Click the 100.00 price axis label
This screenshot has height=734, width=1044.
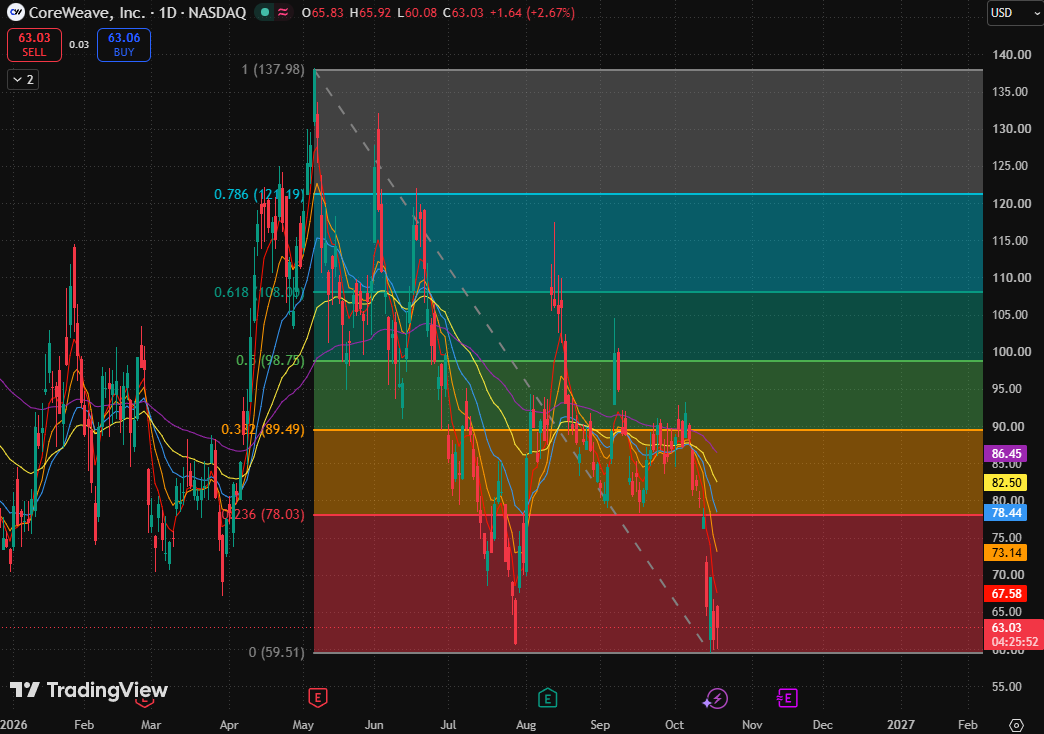point(1011,352)
